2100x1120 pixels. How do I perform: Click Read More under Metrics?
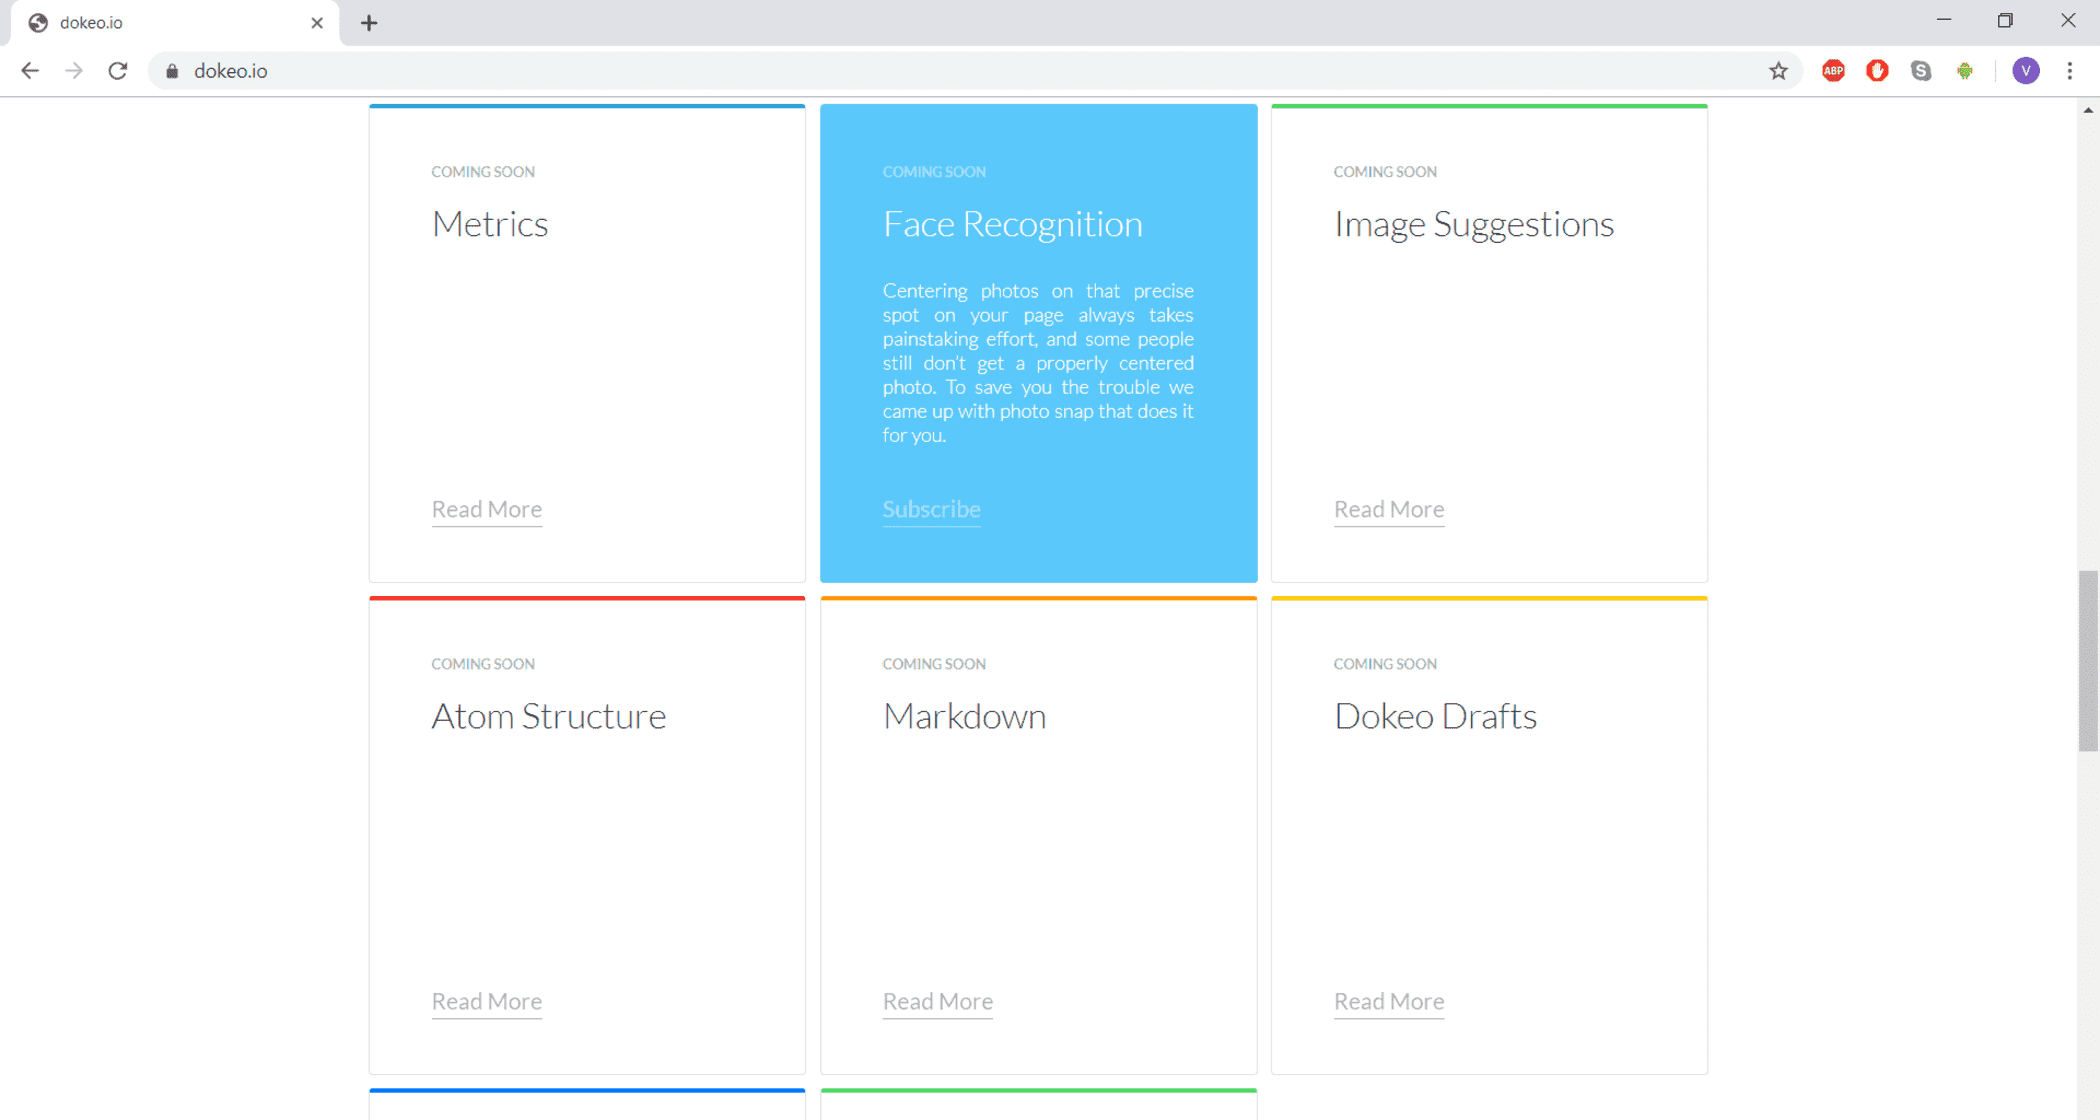coord(487,509)
